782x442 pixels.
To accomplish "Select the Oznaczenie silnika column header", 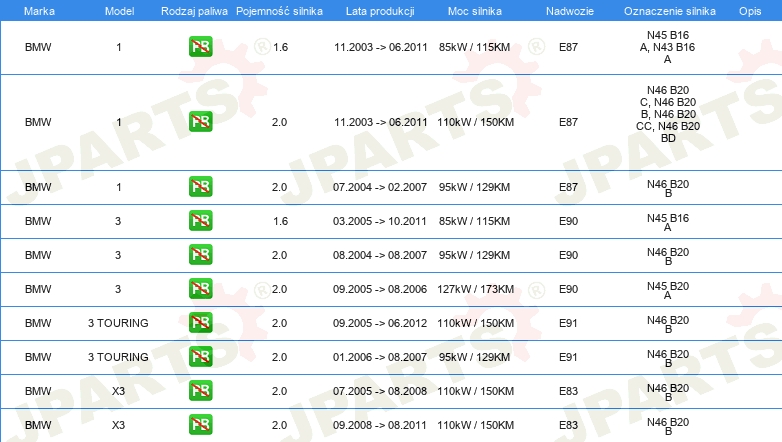I will (x=669, y=11).
